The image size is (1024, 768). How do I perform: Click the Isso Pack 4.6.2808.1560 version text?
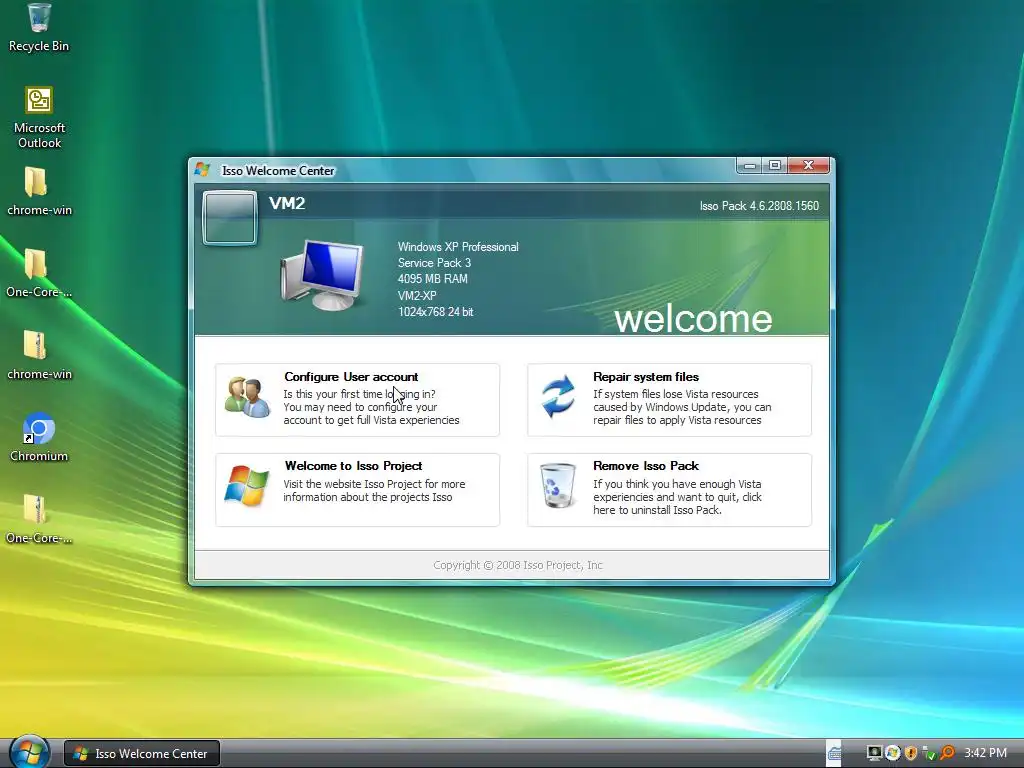pyautogui.click(x=759, y=206)
